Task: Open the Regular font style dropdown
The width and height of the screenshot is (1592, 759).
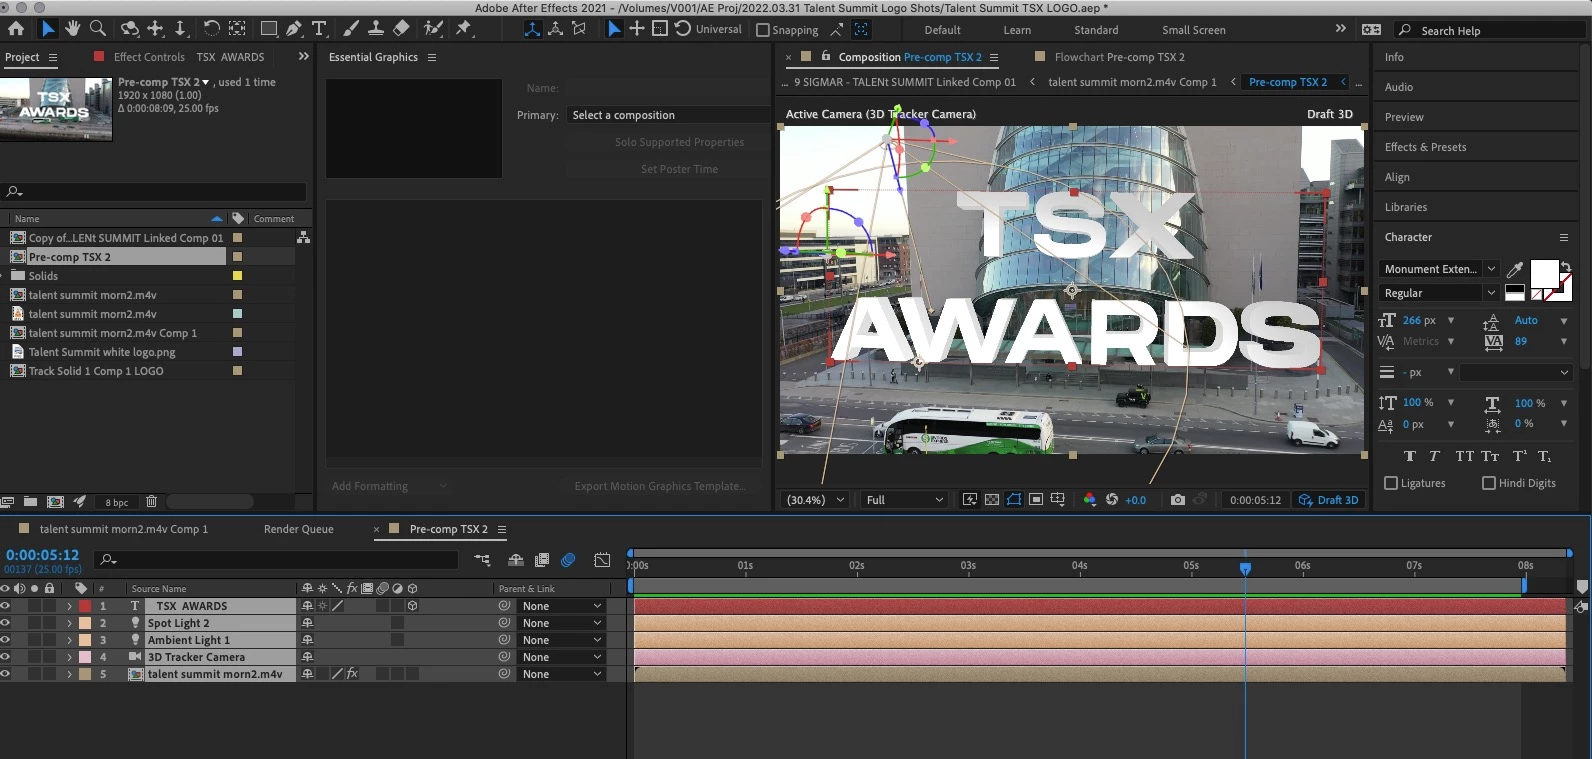Action: tap(1439, 293)
